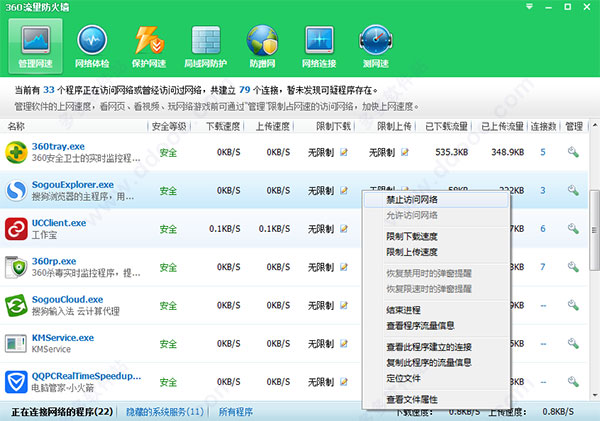Switch to 所有程序 tab
Screen dimensions: 600x421
236,412
